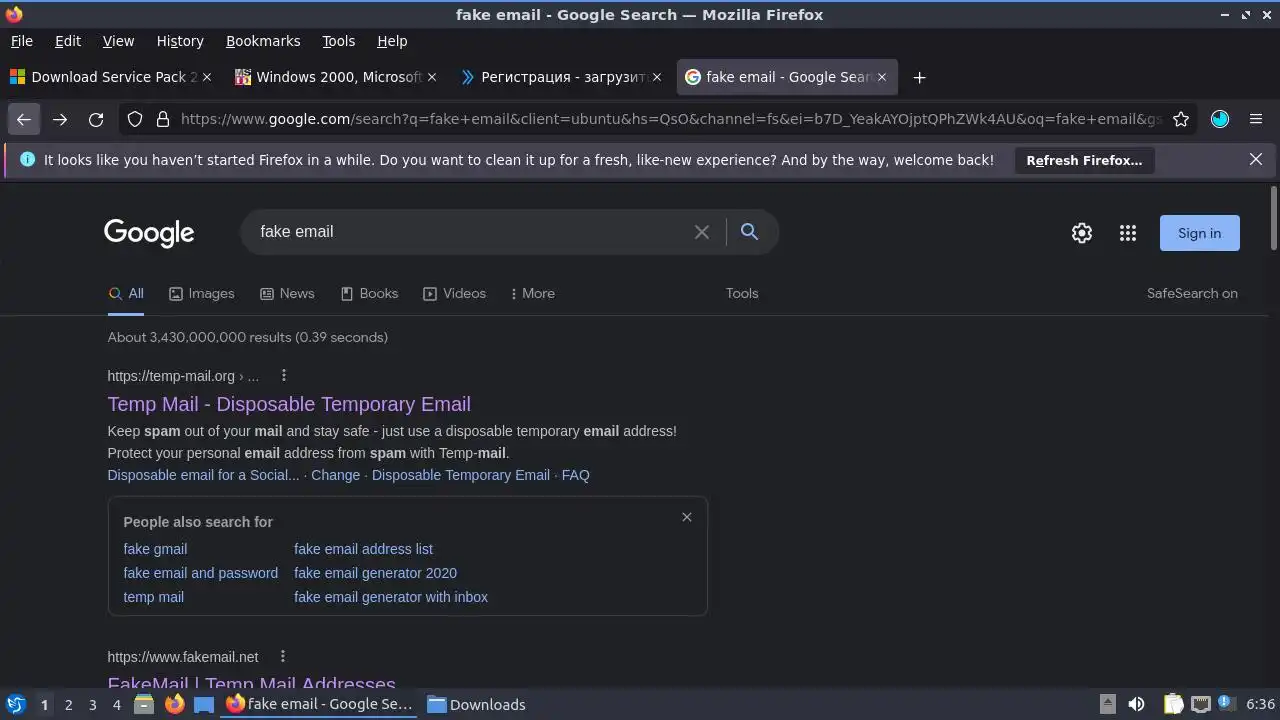Open Temp Mail - Disposable Temporary Email result

point(289,404)
